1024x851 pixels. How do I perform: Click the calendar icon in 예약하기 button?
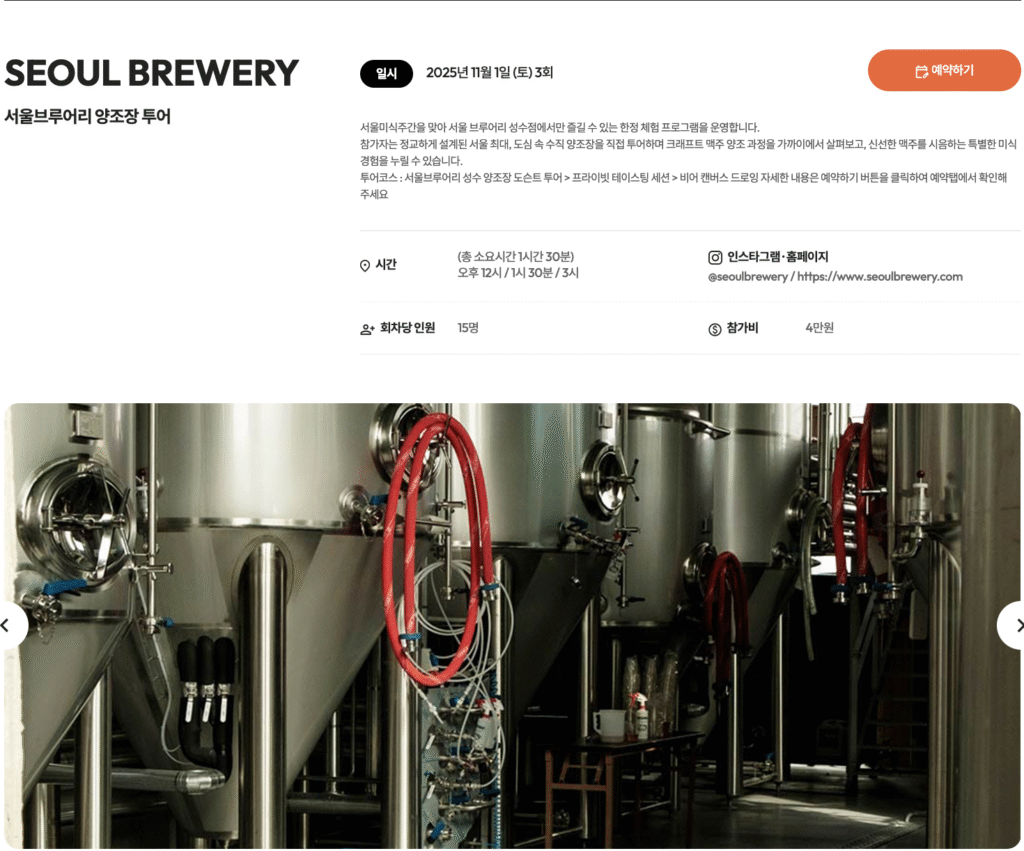point(921,72)
